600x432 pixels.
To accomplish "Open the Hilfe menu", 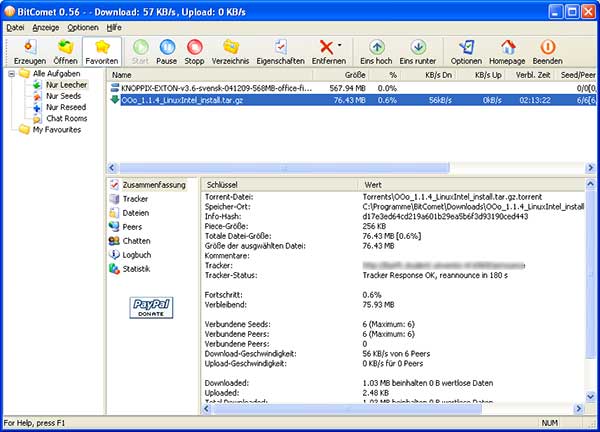I will coord(114,28).
